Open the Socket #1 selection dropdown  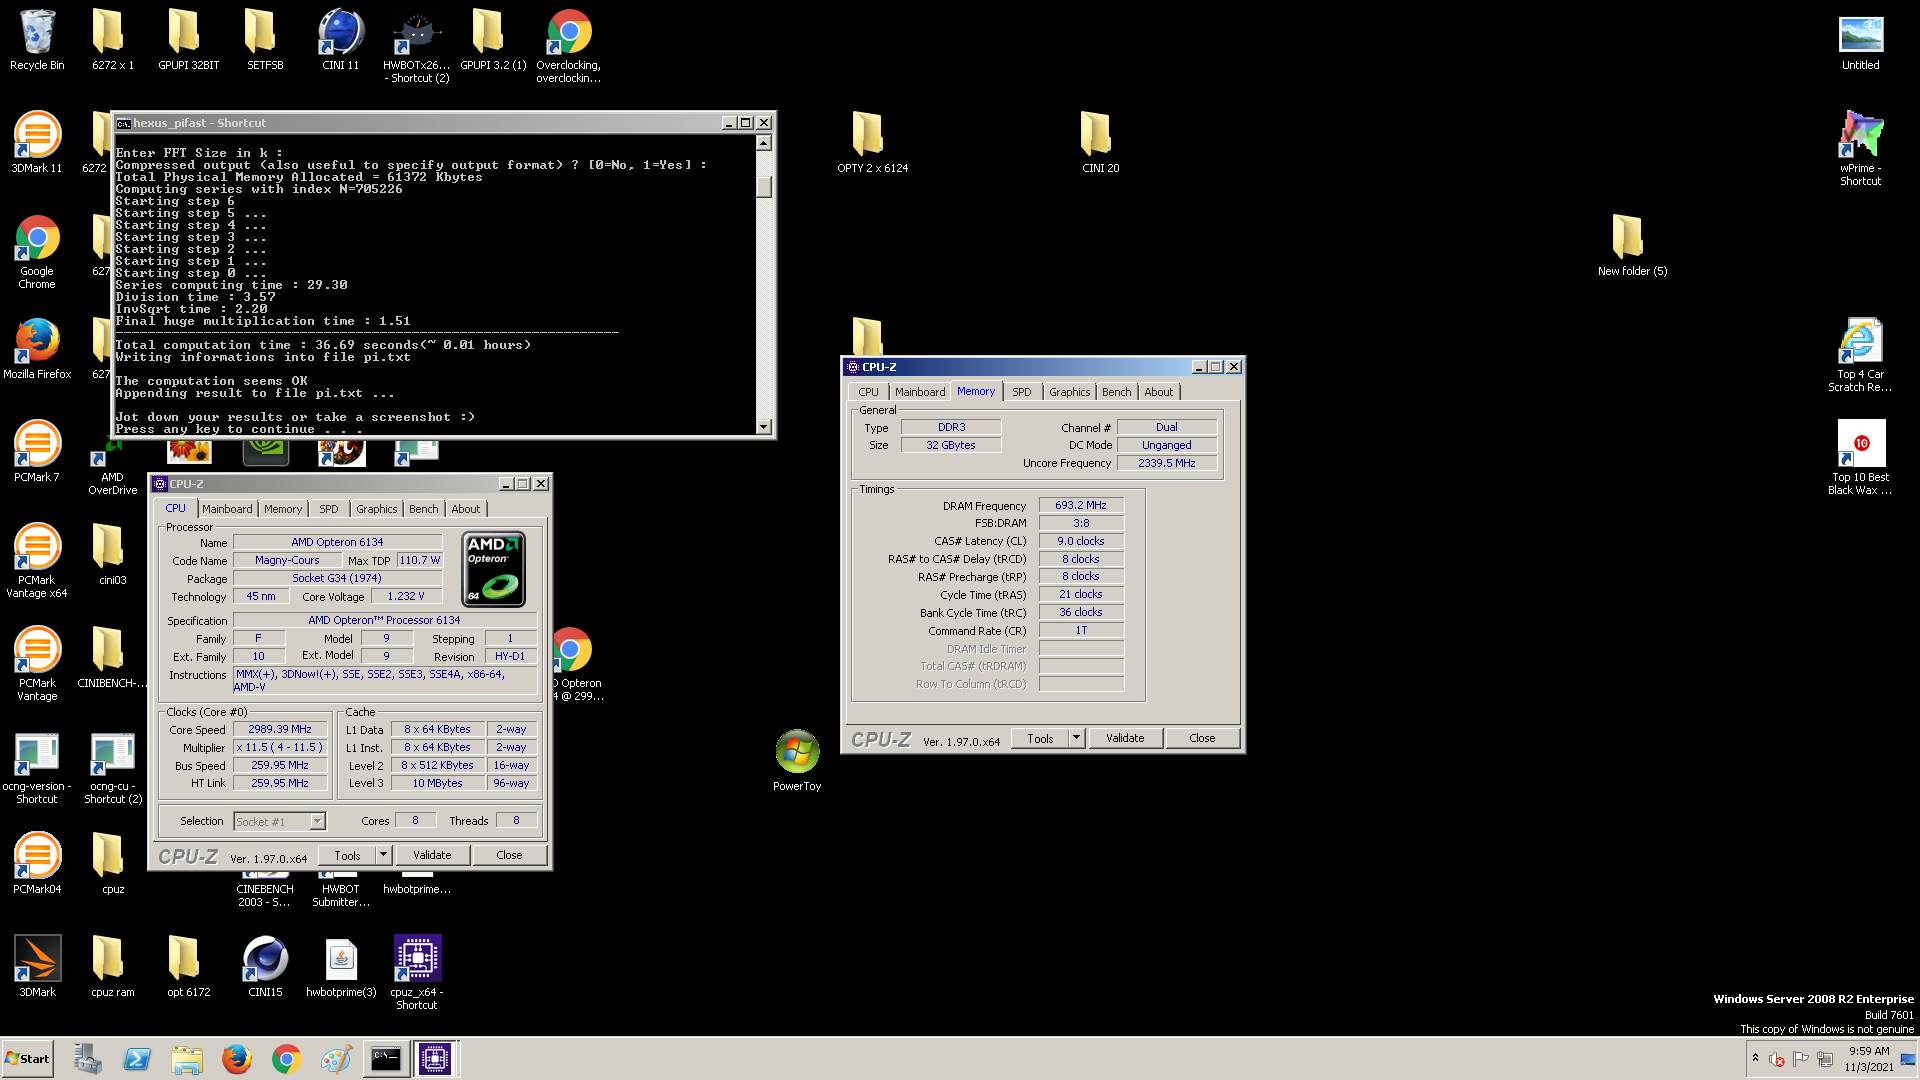[279, 822]
